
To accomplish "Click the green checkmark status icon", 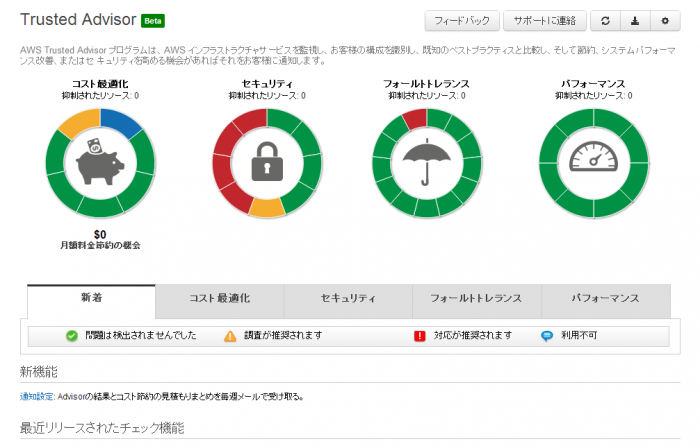I will 71,336.
